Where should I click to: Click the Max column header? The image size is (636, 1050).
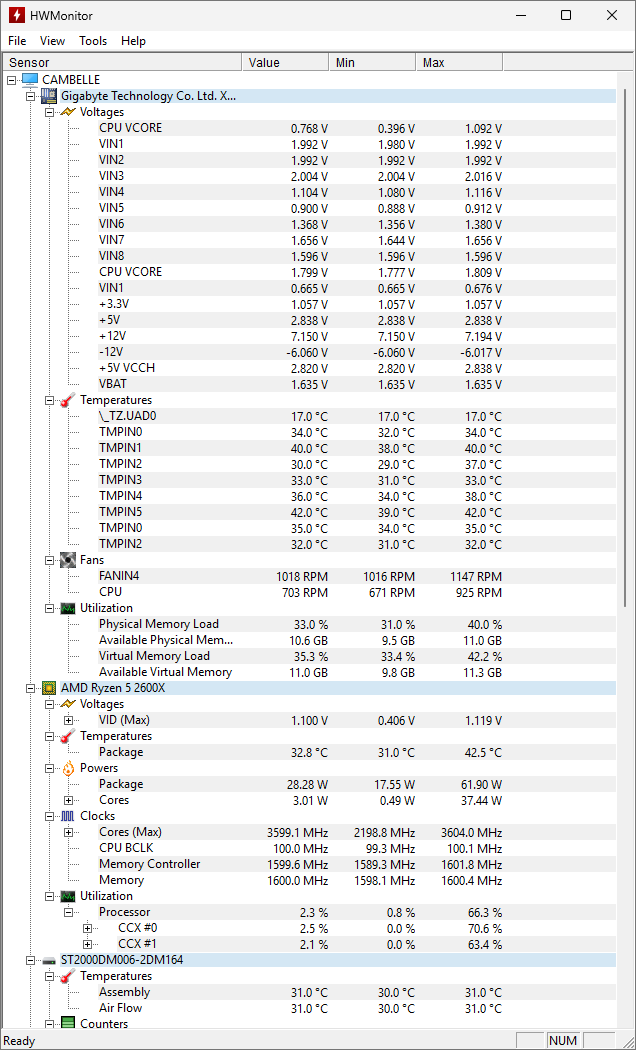tap(459, 62)
